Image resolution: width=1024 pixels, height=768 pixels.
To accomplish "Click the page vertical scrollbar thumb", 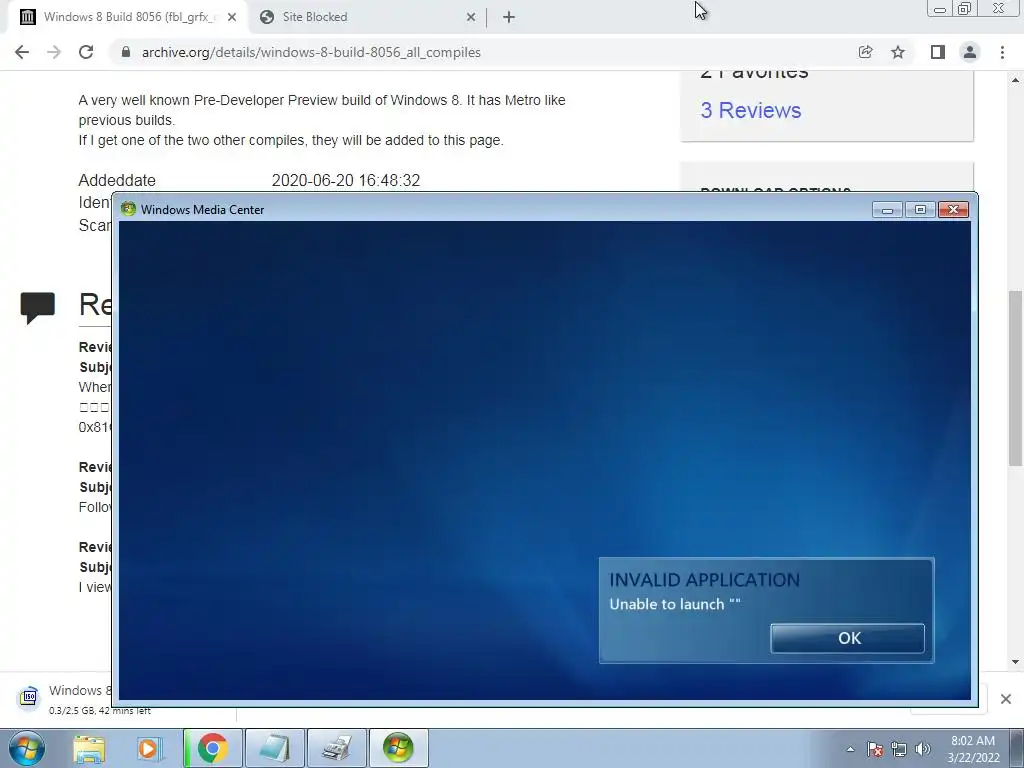I will (1015, 378).
